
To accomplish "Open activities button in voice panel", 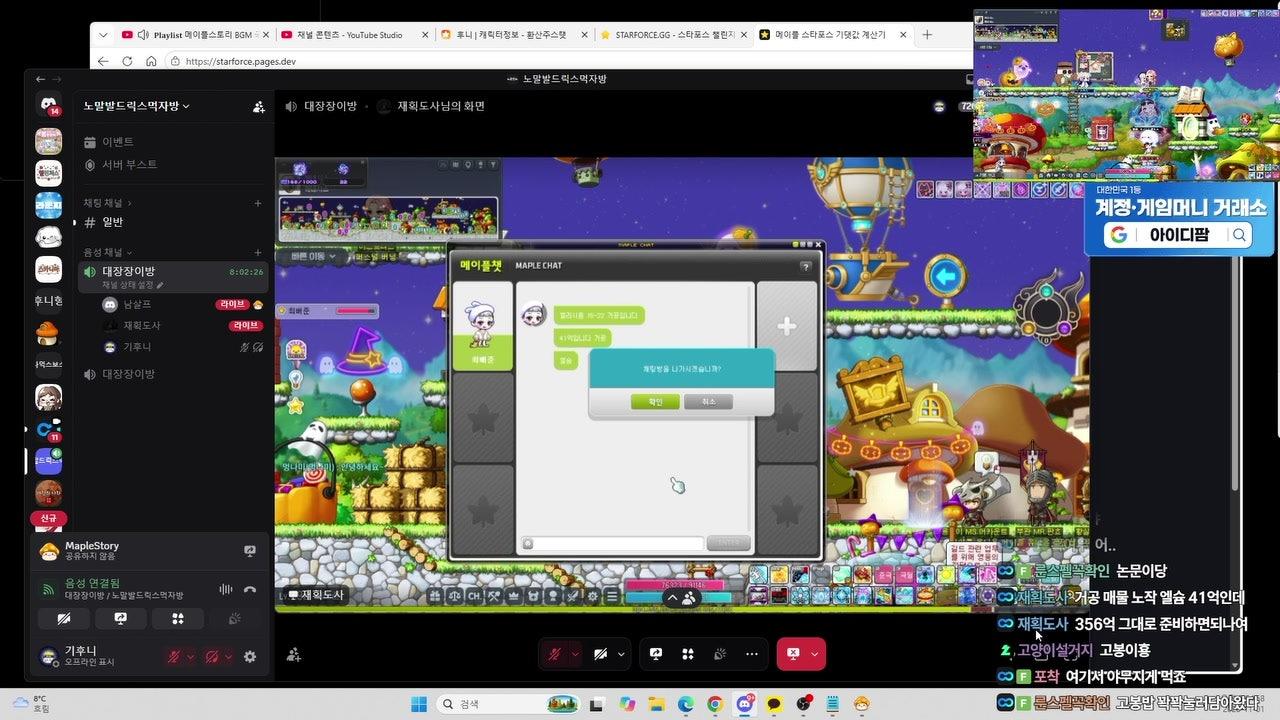I will pyautogui.click(x=178, y=619).
